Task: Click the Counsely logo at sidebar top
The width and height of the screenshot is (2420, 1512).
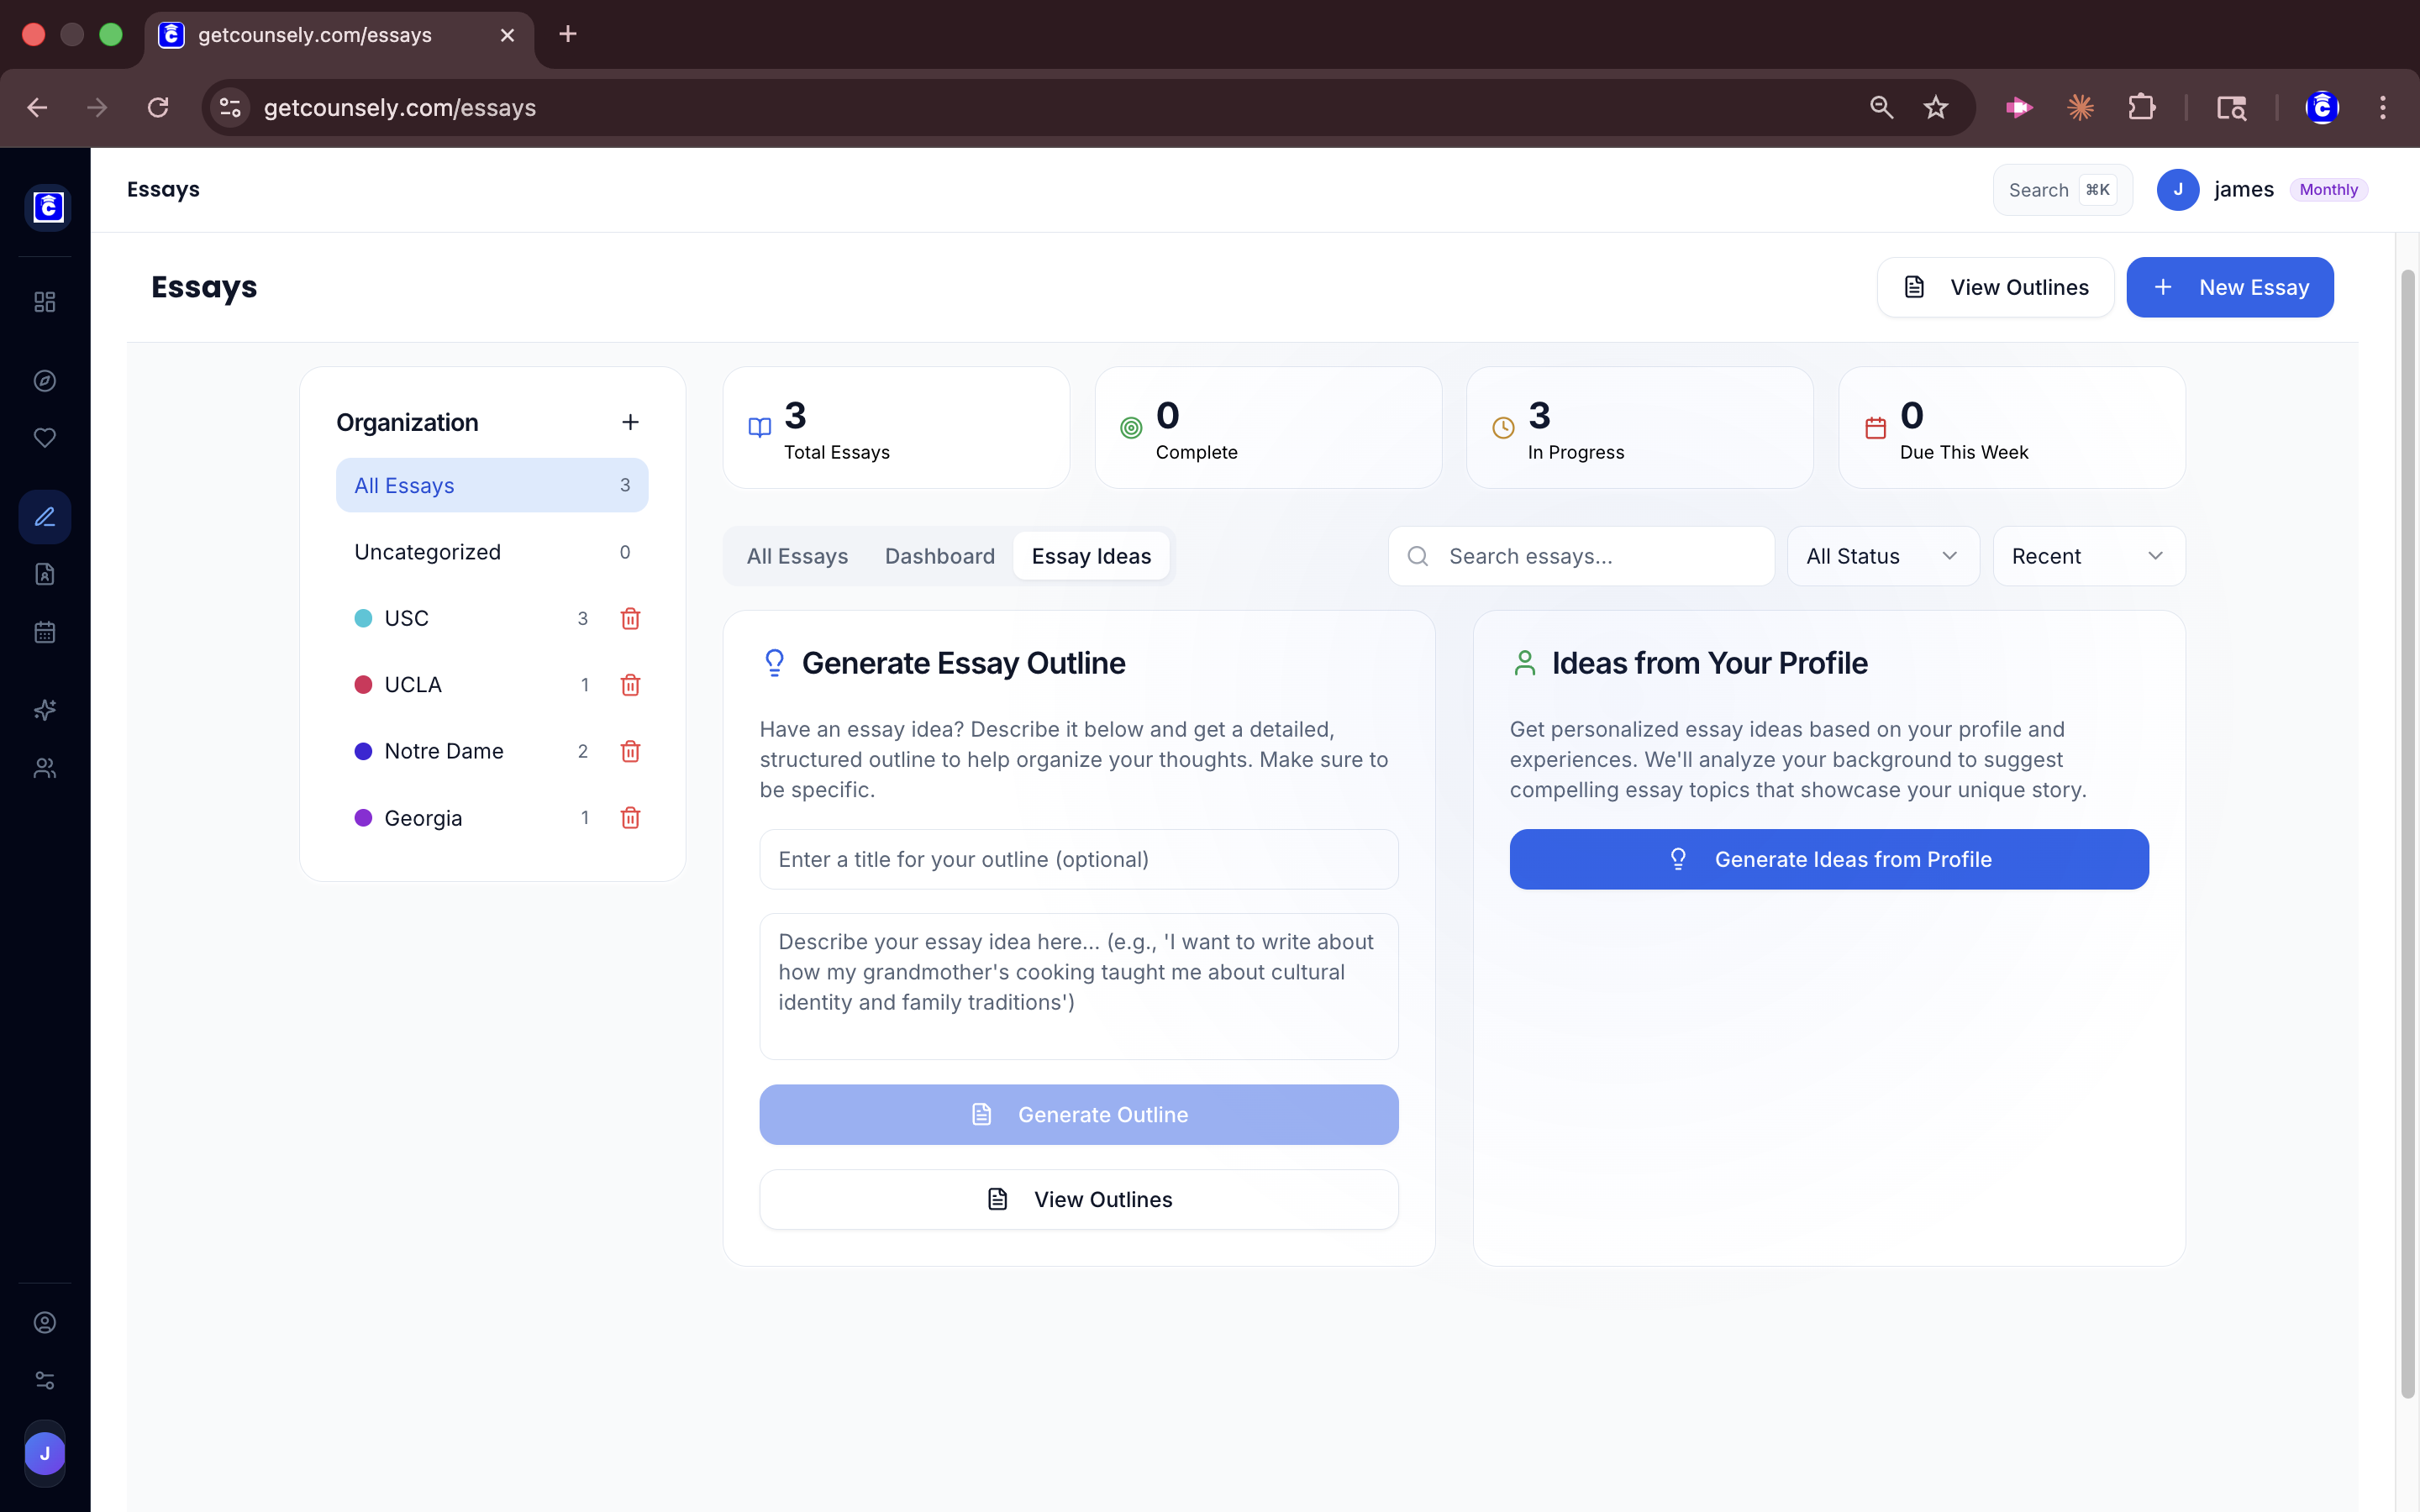Action: pos(48,207)
